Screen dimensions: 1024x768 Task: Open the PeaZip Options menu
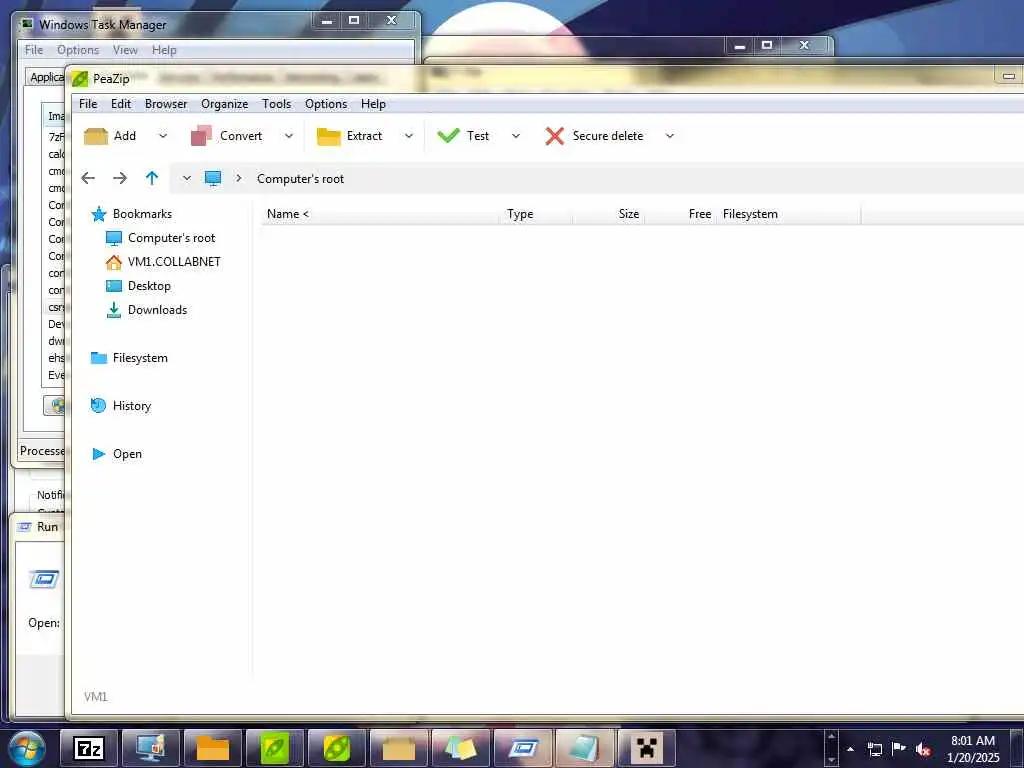pyautogui.click(x=326, y=104)
